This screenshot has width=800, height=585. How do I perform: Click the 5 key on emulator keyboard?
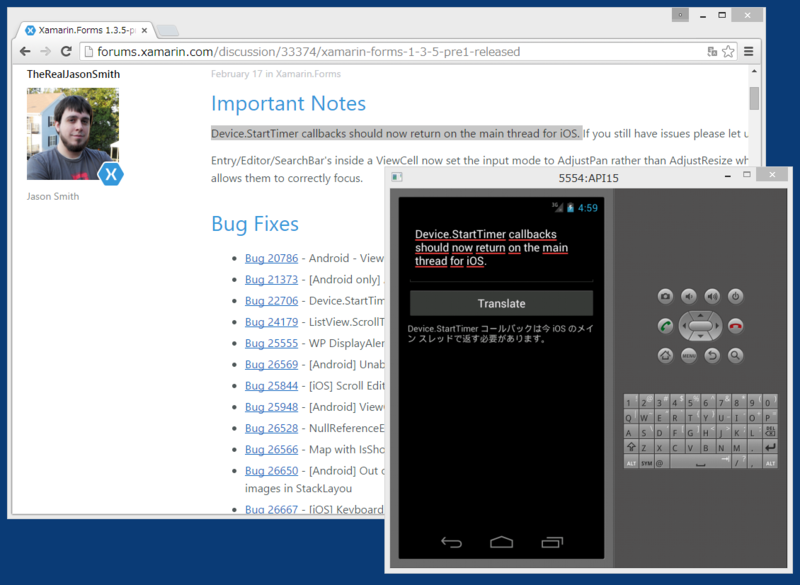(693, 402)
